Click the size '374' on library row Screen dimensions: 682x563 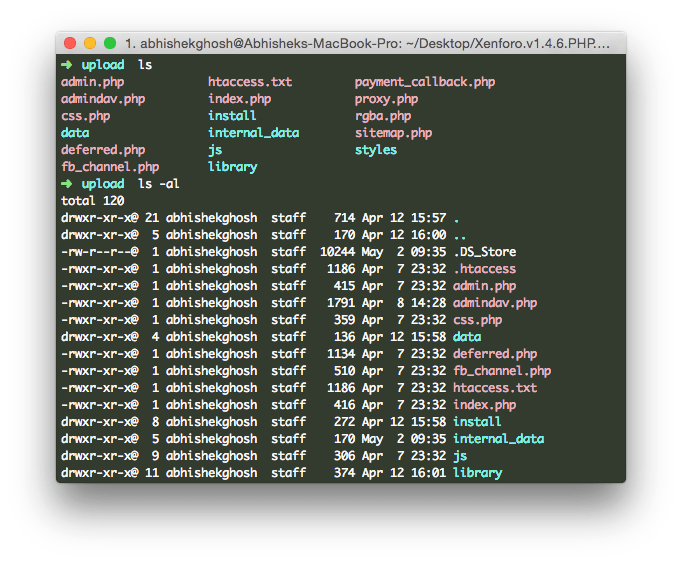(x=344, y=473)
